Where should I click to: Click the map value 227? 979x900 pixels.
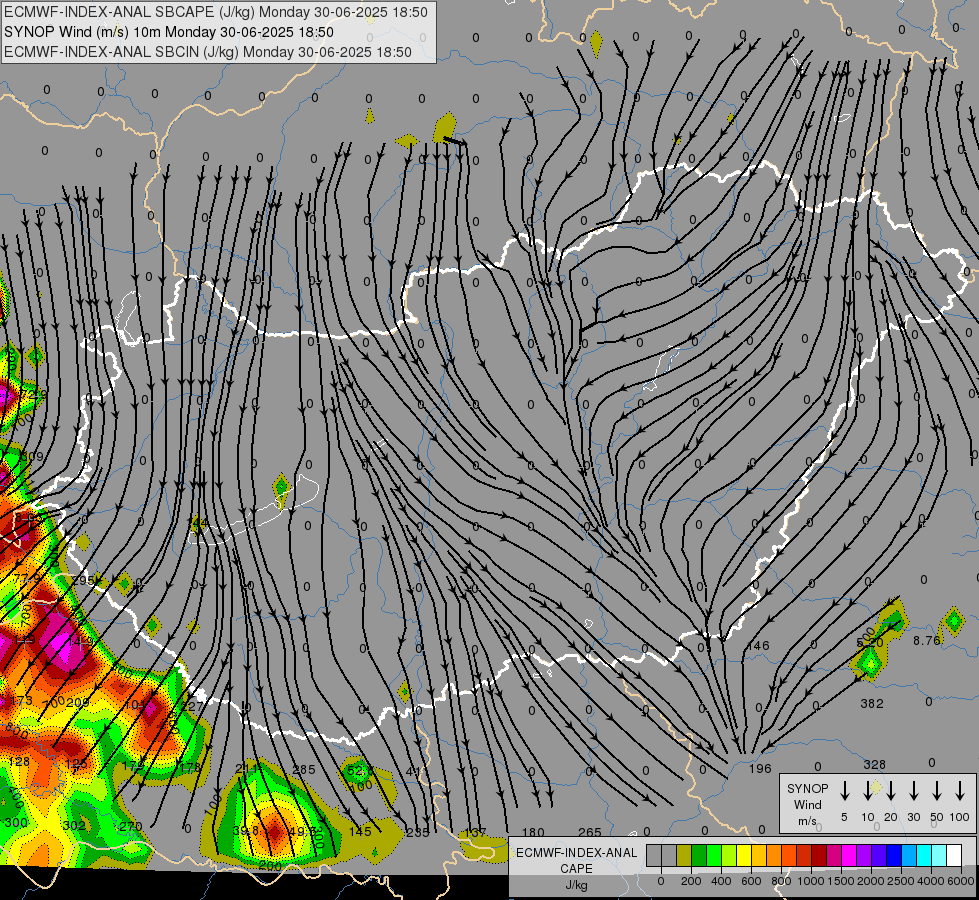[192, 706]
